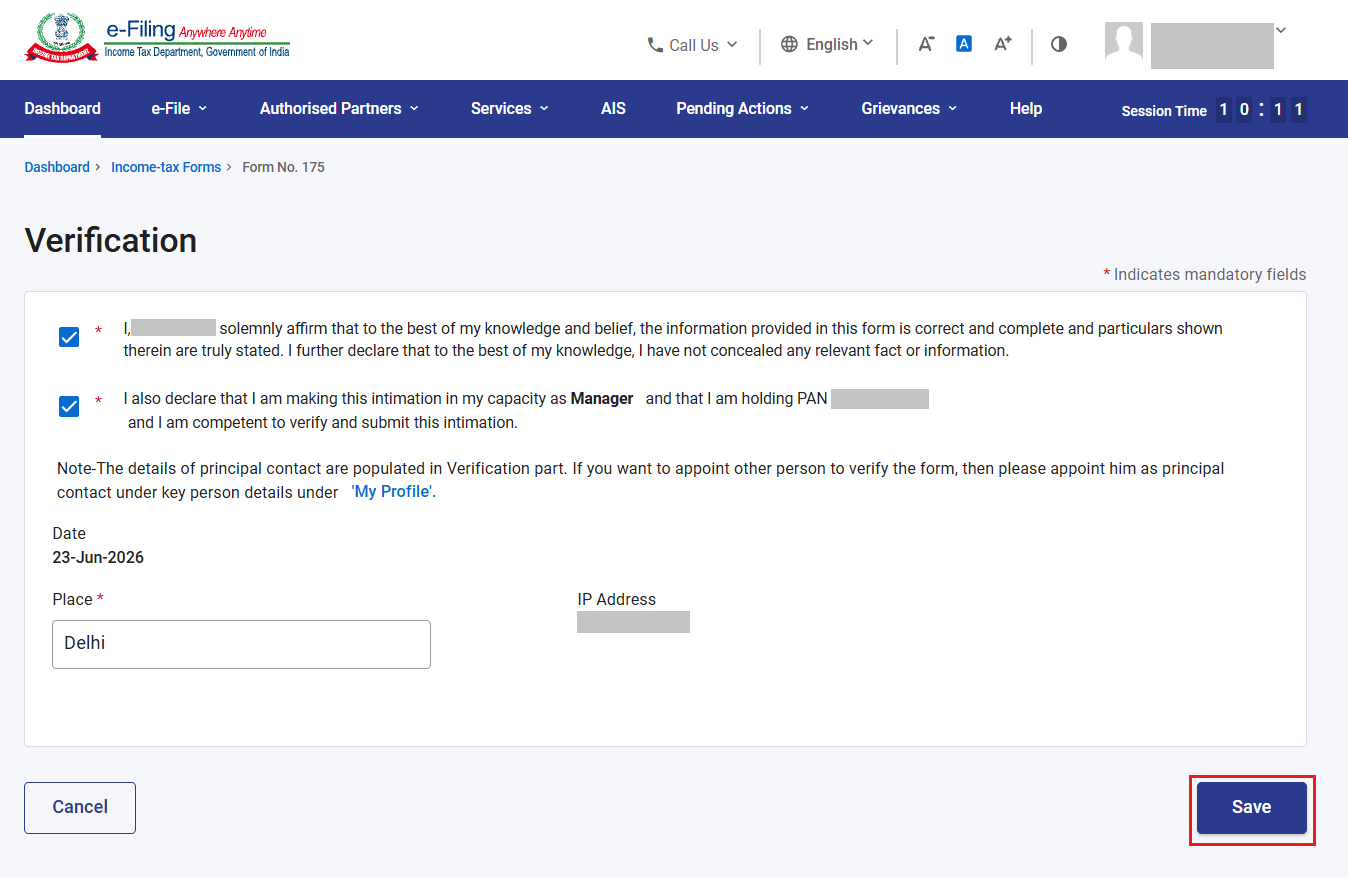Decrease font size with the A- icon

pos(926,44)
